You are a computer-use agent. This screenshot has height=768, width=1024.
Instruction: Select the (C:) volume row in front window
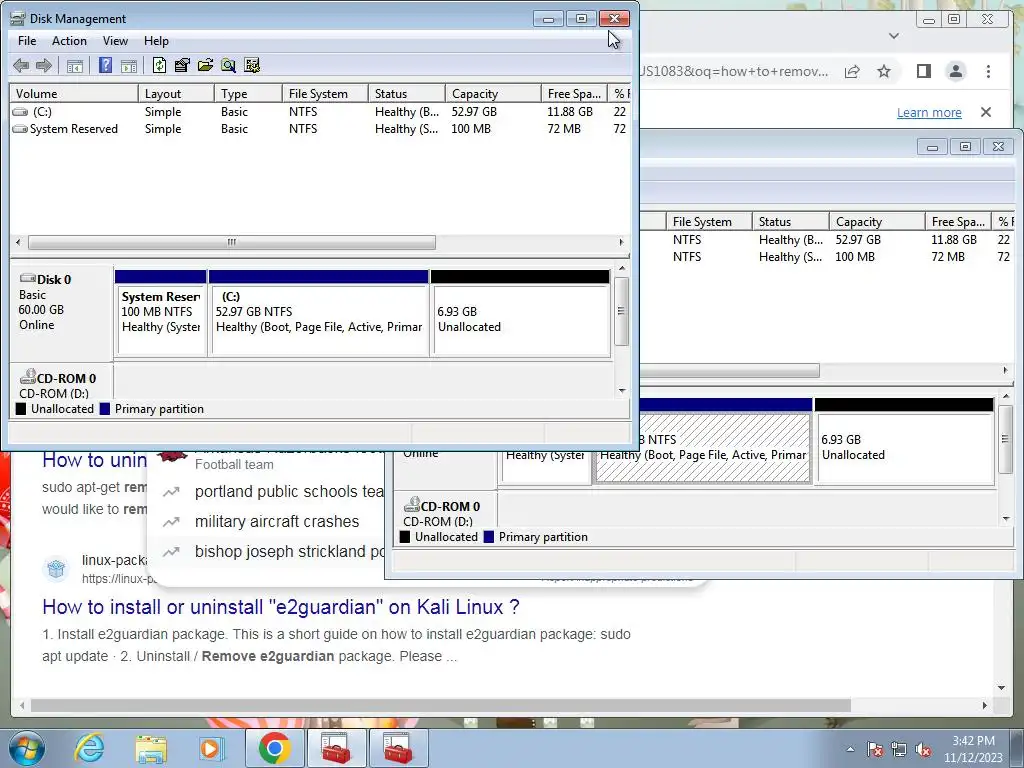(320, 112)
